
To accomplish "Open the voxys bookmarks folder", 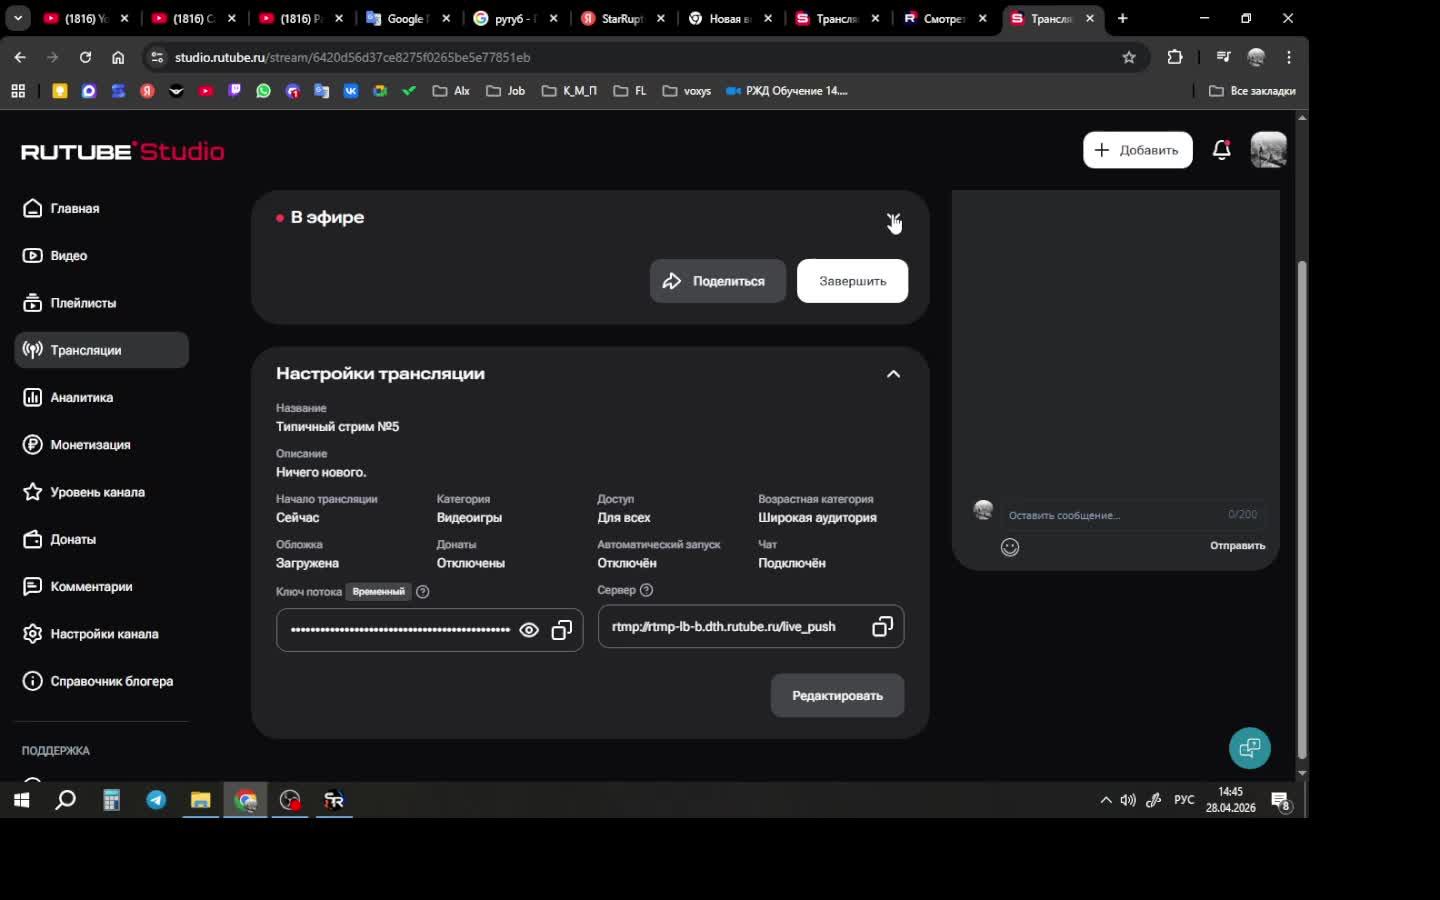I will 687,91.
